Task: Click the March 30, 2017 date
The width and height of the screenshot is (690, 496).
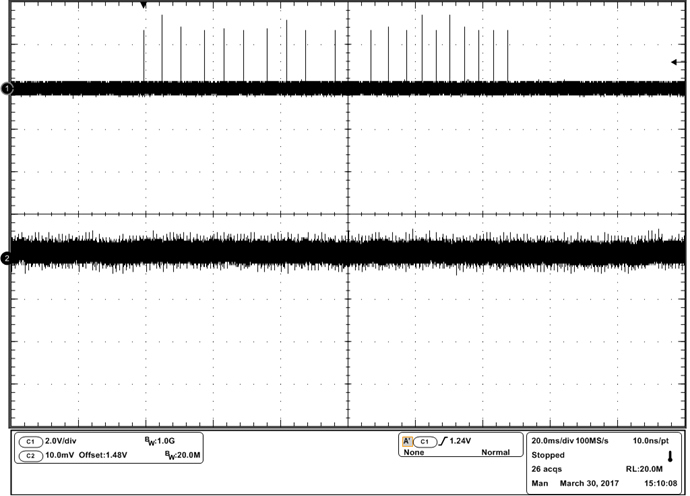Action: click(x=589, y=483)
